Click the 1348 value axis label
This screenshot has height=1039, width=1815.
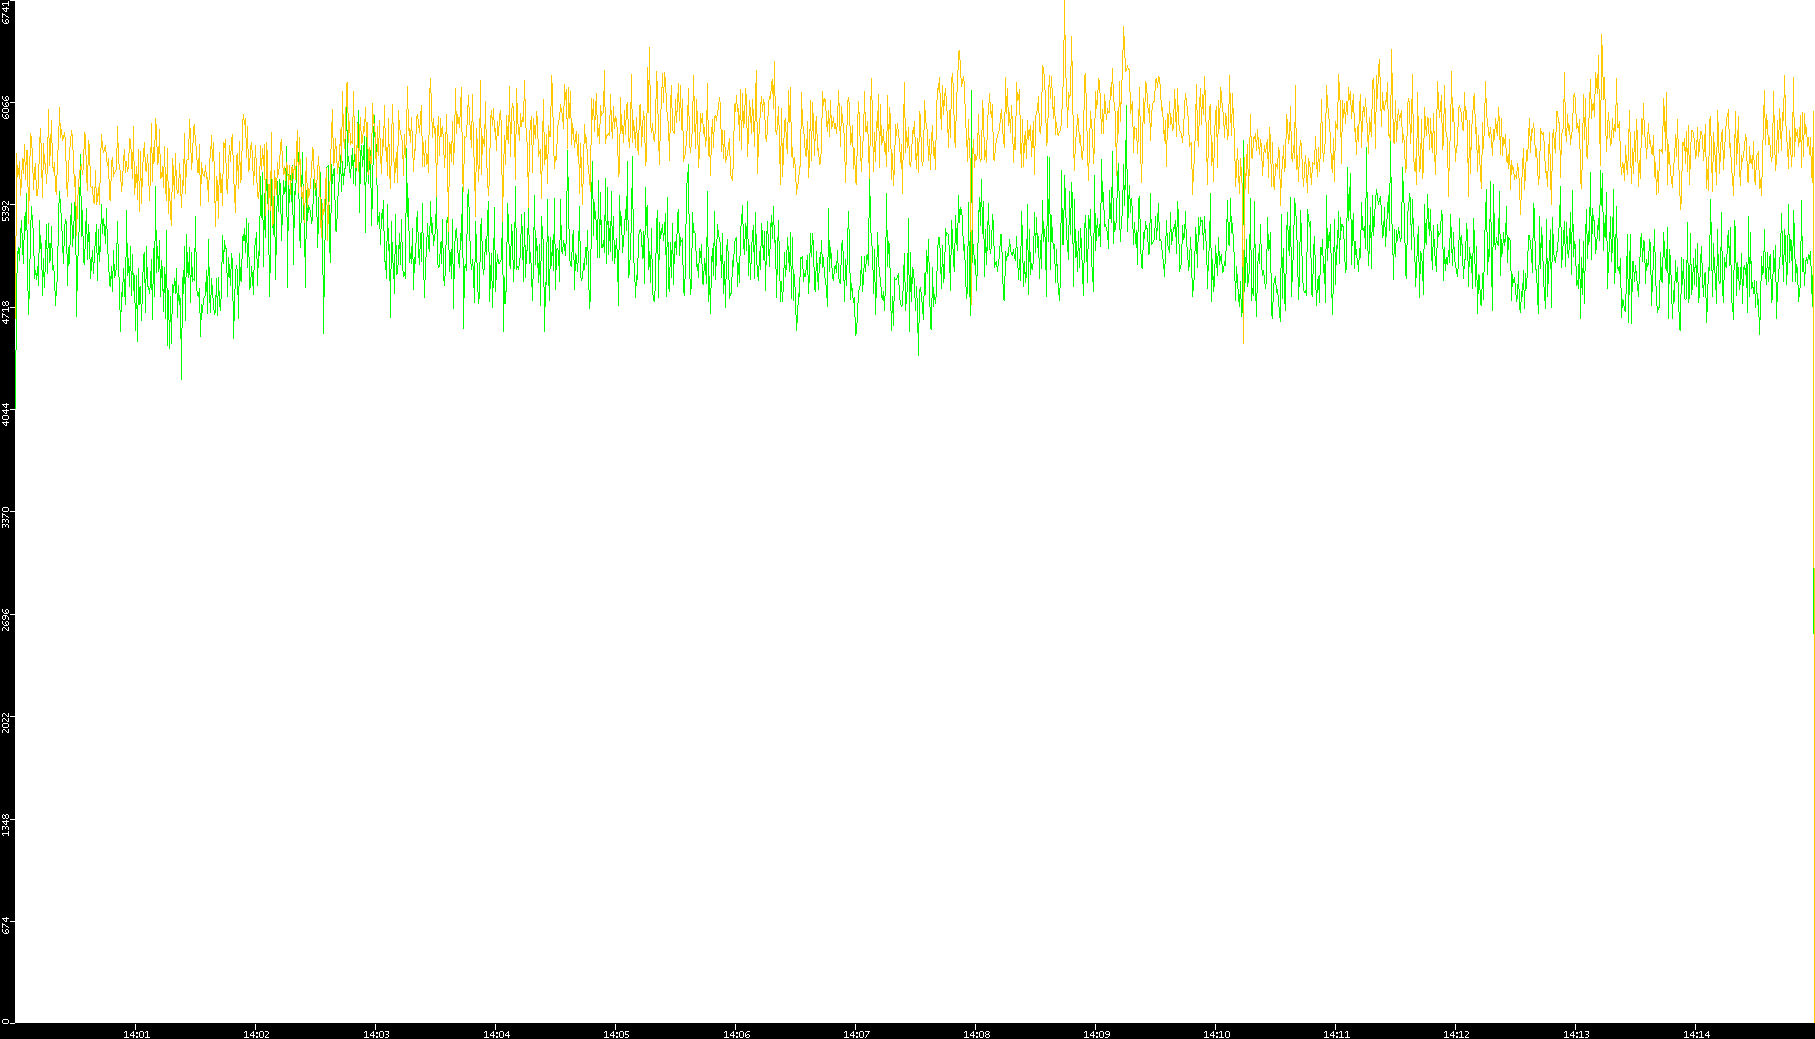click(7, 824)
